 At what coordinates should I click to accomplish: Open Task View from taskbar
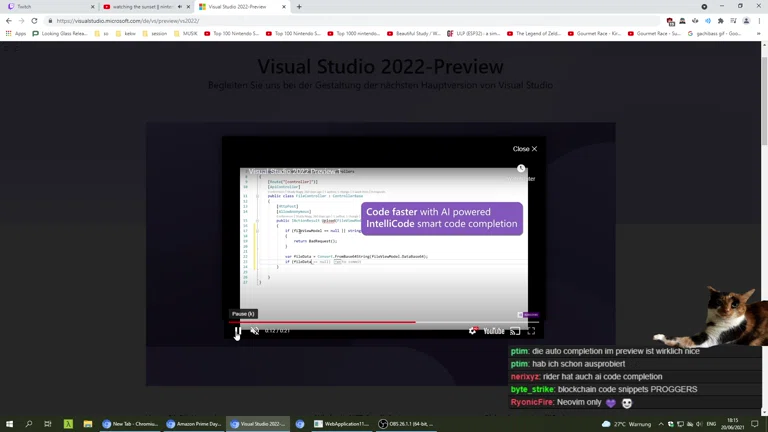click(48, 424)
